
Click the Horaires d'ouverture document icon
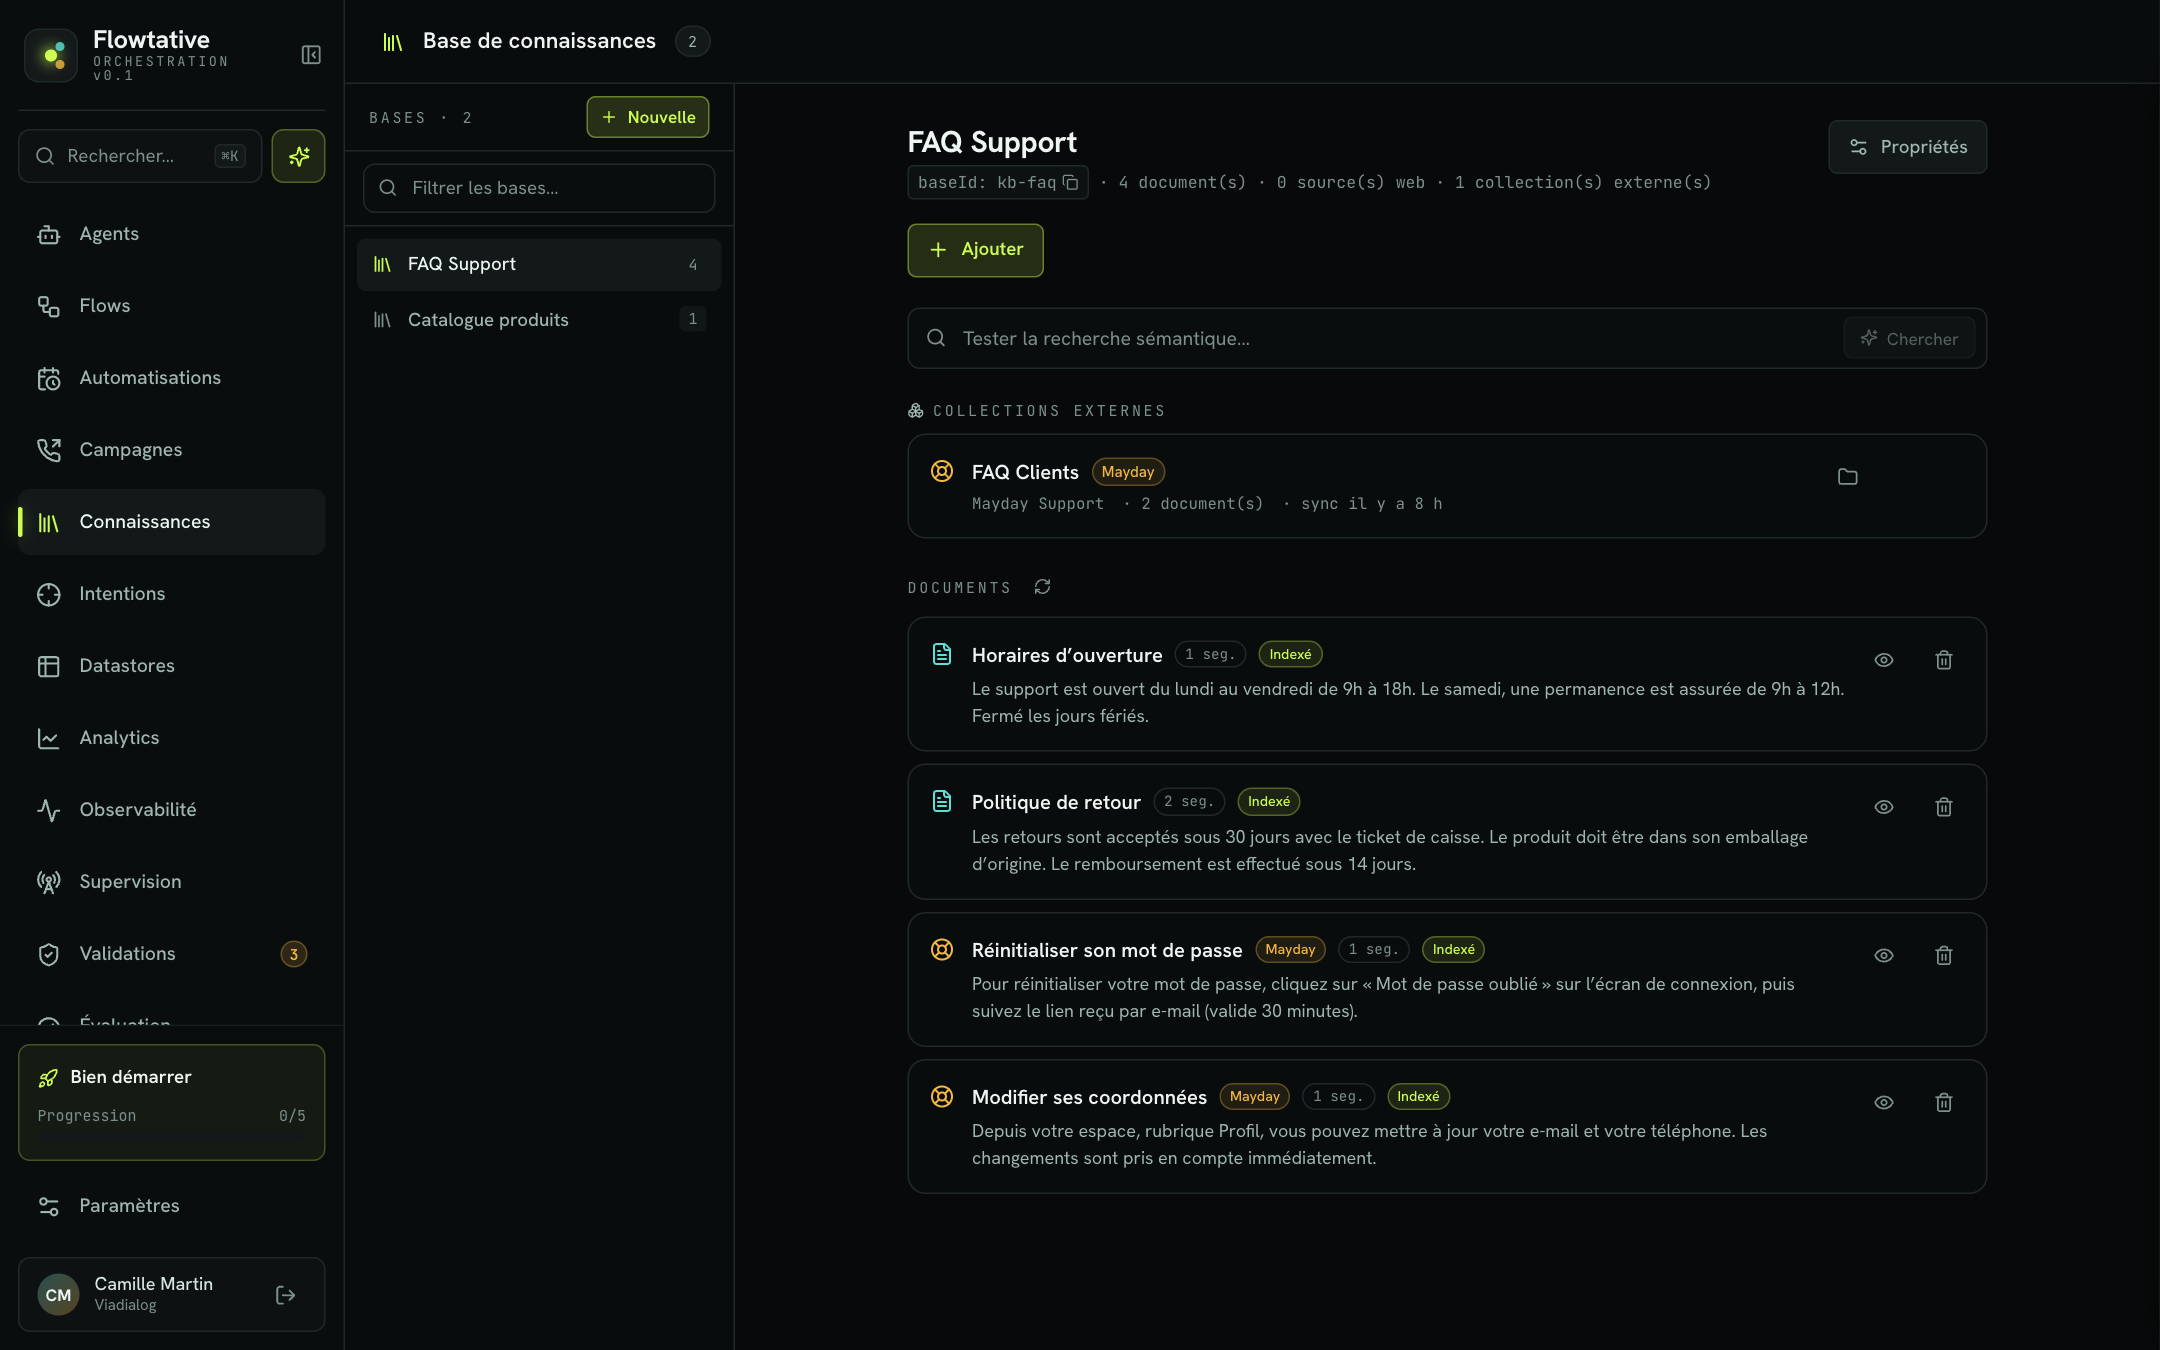pos(942,654)
